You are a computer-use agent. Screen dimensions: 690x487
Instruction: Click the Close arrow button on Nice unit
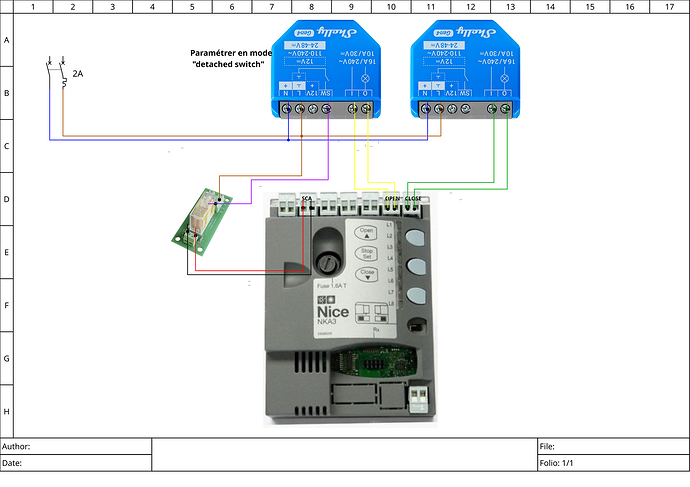pyautogui.click(x=366, y=274)
